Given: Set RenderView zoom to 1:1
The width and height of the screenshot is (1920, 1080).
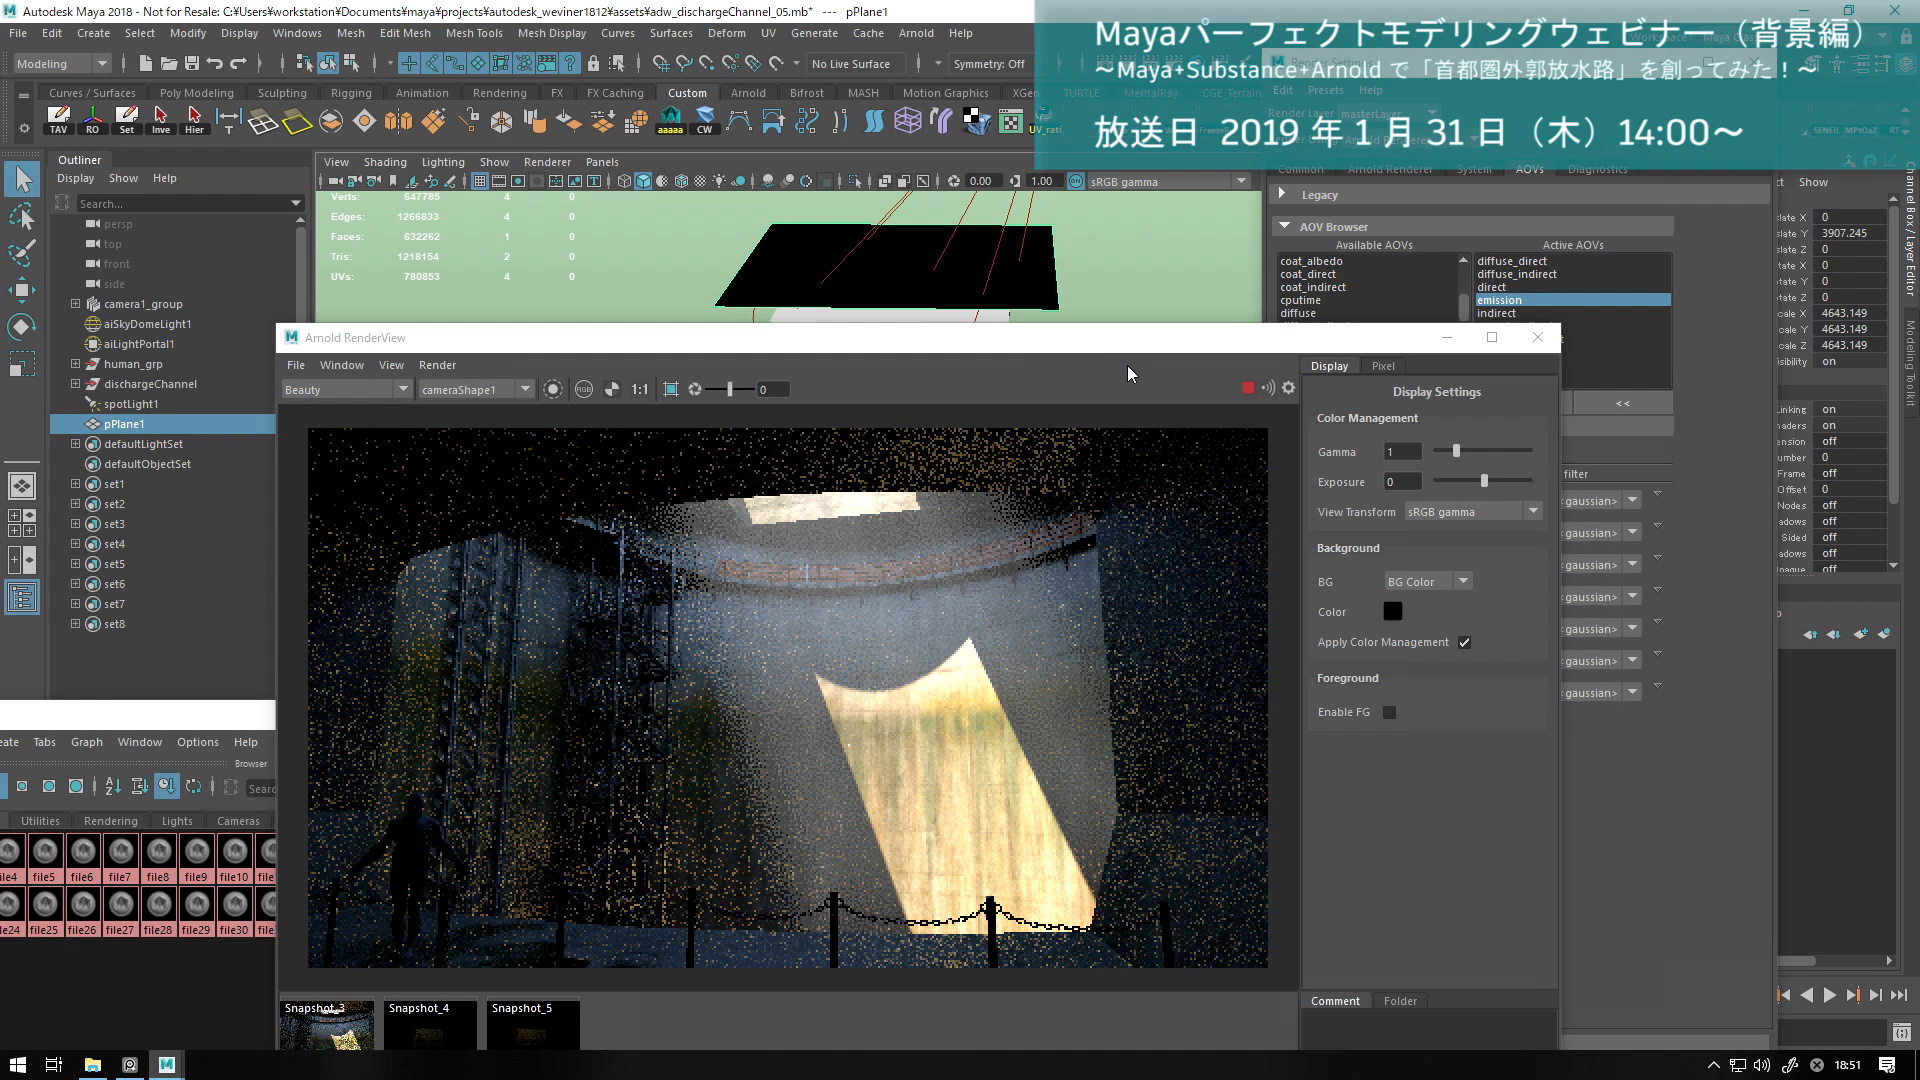Looking at the screenshot, I should click(x=640, y=389).
